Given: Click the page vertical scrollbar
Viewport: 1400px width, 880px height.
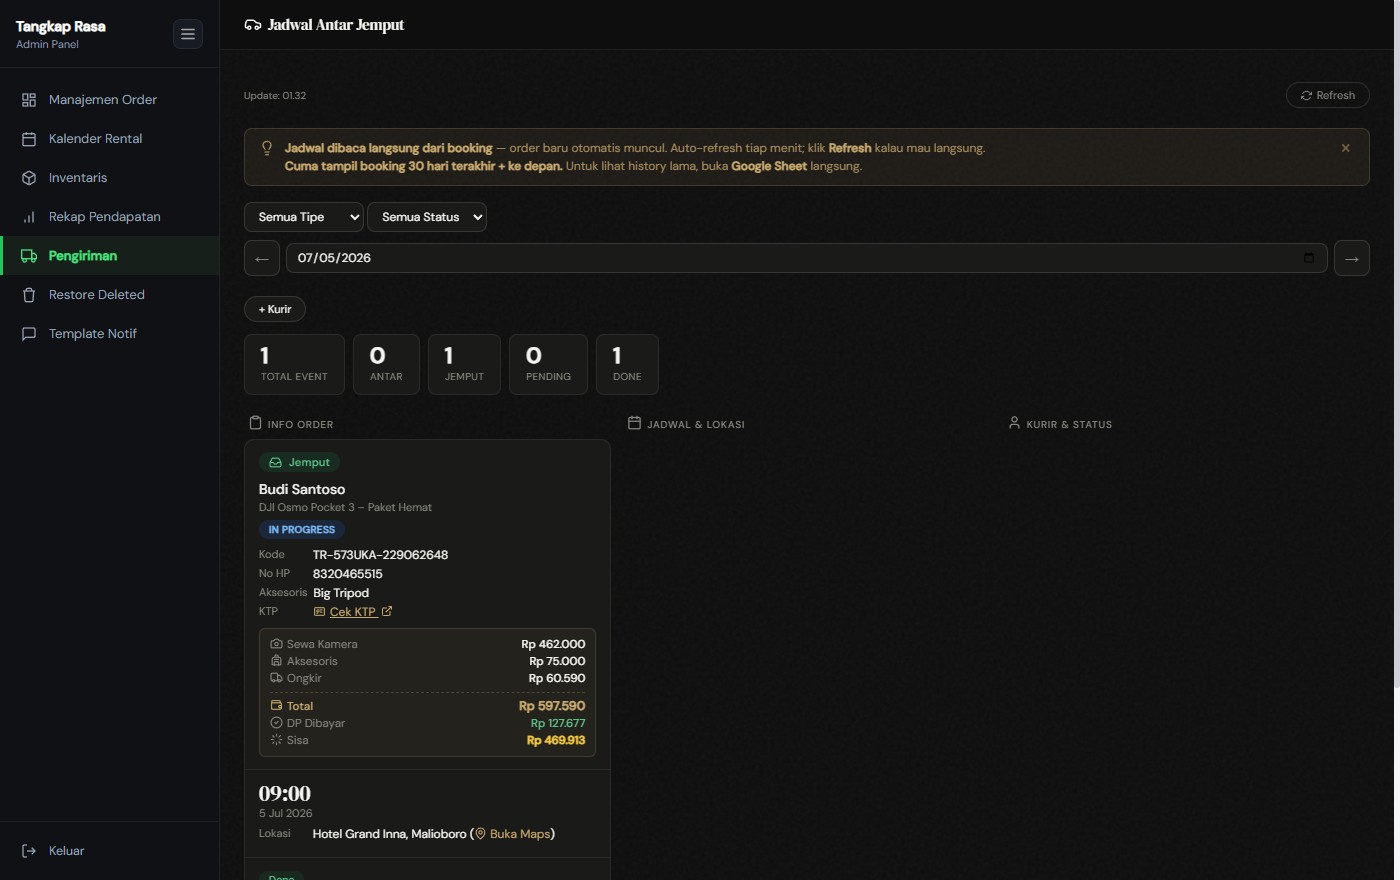Looking at the screenshot, I should (1396, 345).
